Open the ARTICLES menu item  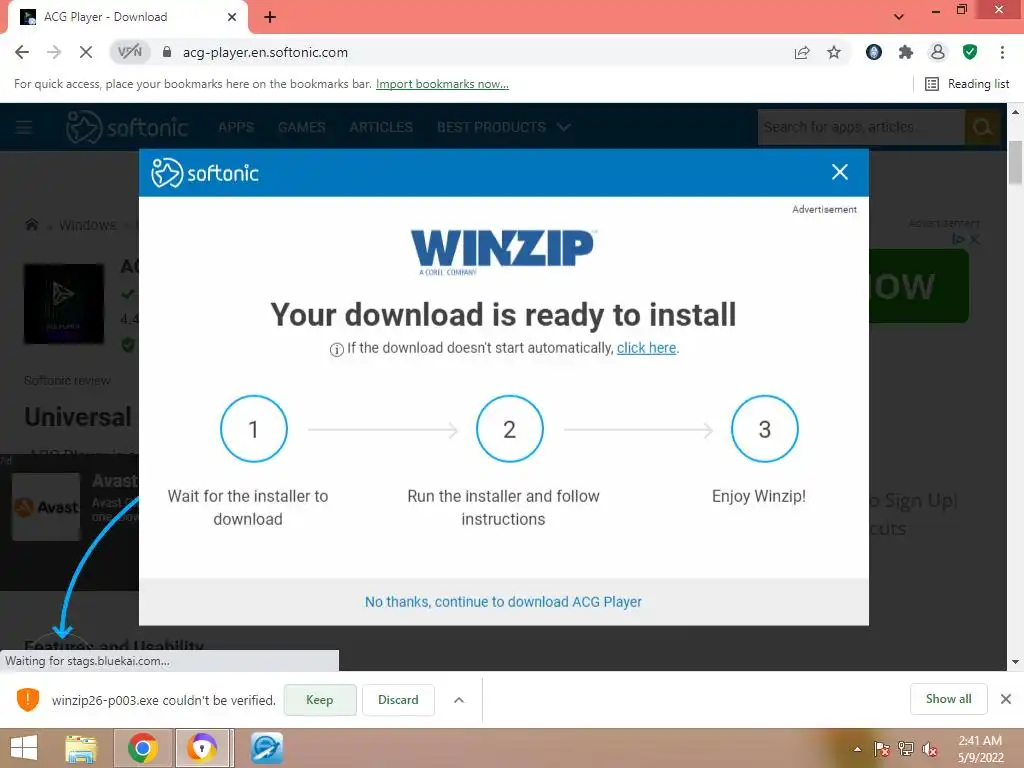[x=381, y=127]
